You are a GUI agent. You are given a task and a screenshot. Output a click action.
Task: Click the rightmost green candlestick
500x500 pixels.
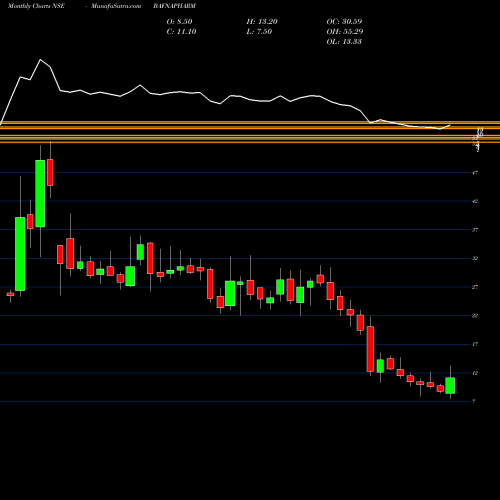click(450, 386)
